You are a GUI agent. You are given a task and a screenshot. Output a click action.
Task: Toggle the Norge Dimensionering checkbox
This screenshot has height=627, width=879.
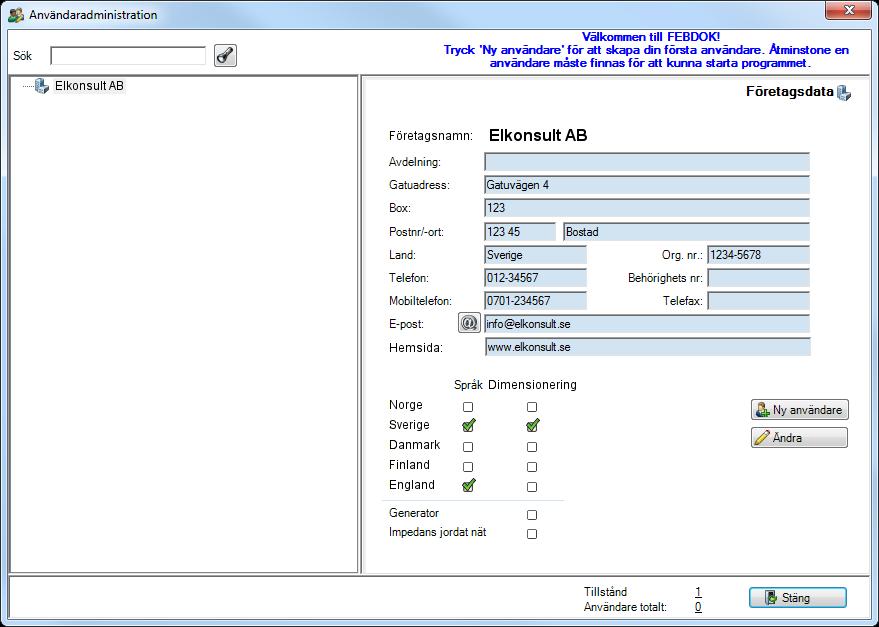coord(532,407)
